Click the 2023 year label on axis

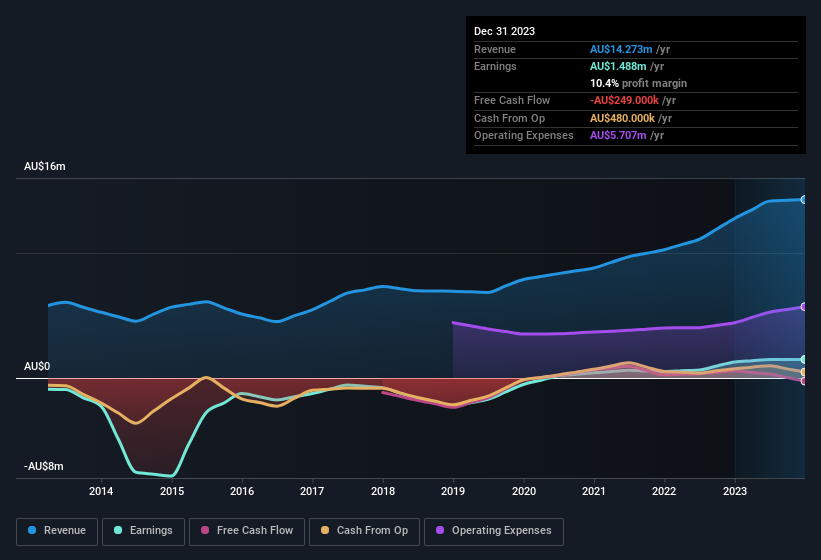pos(735,491)
